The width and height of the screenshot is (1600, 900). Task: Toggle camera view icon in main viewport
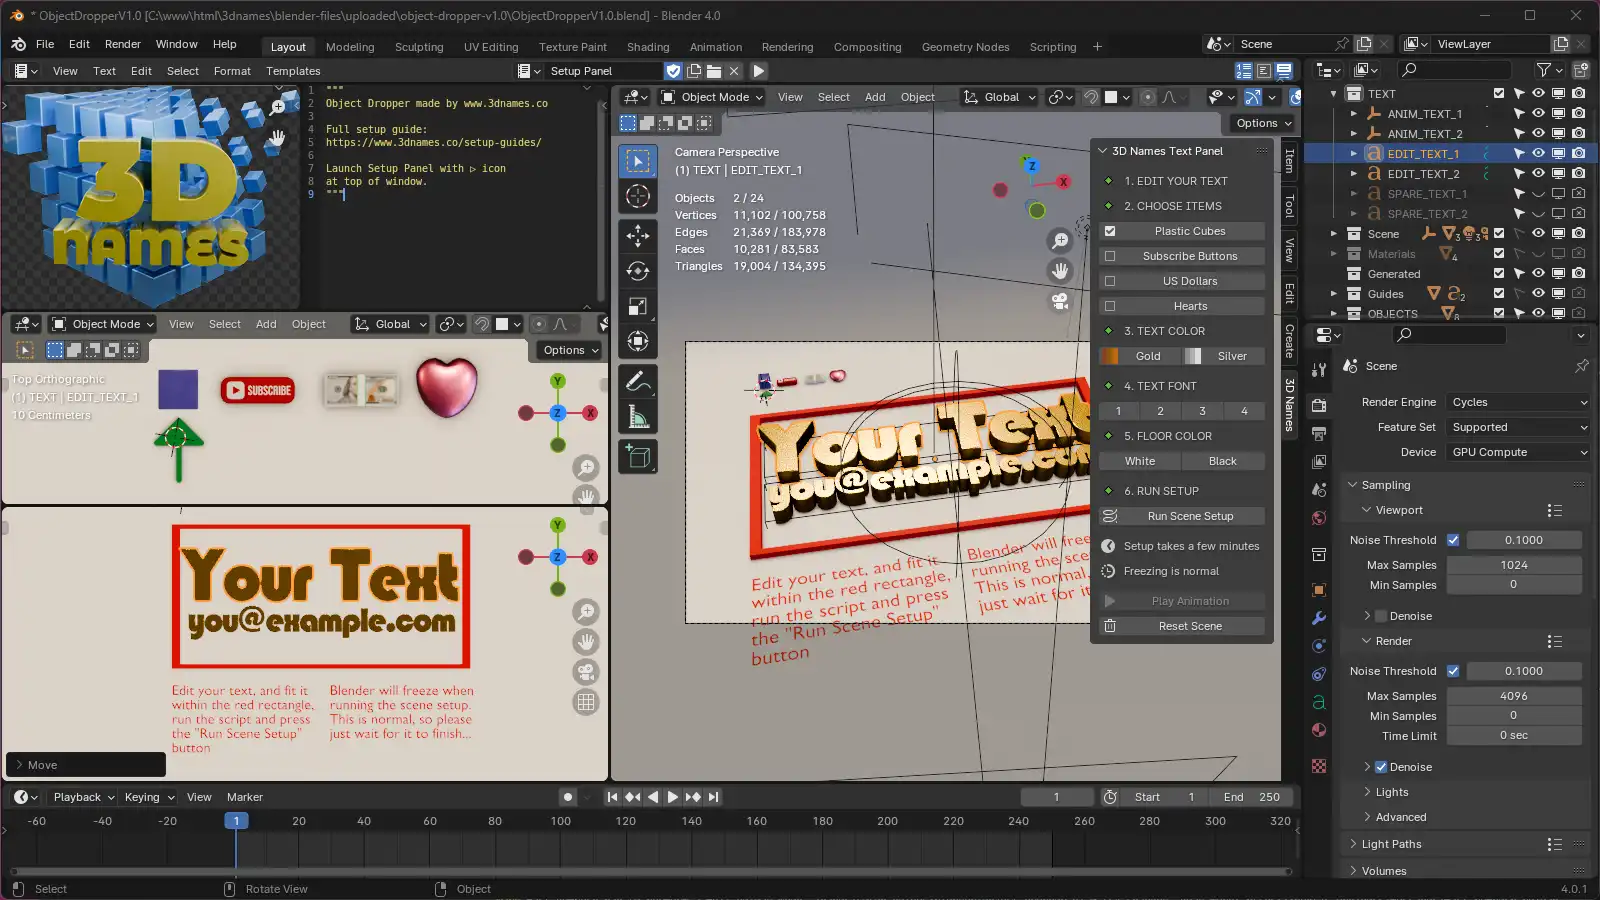pos(1060,301)
